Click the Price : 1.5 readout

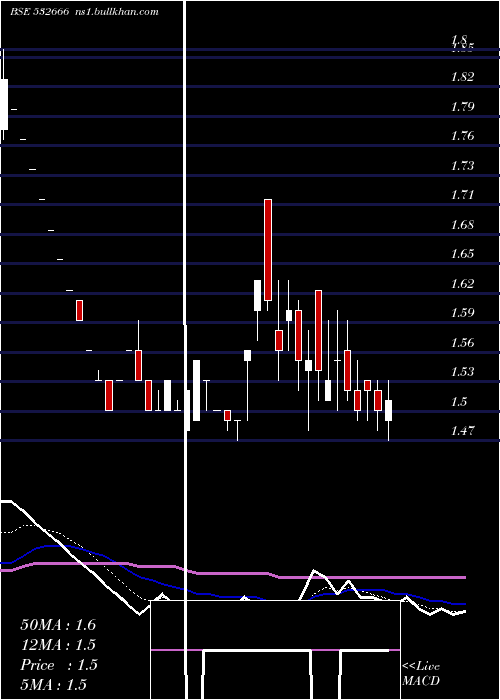[x=59, y=665]
